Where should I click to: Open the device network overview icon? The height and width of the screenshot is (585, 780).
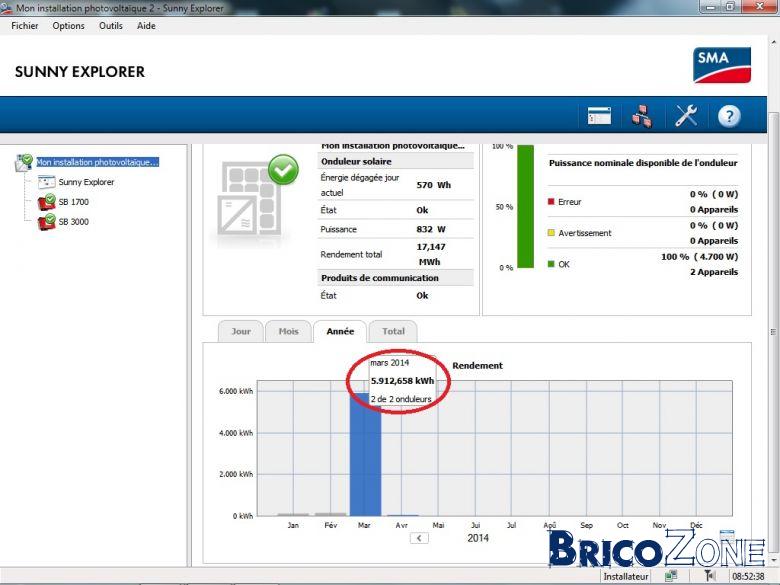tap(642, 116)
